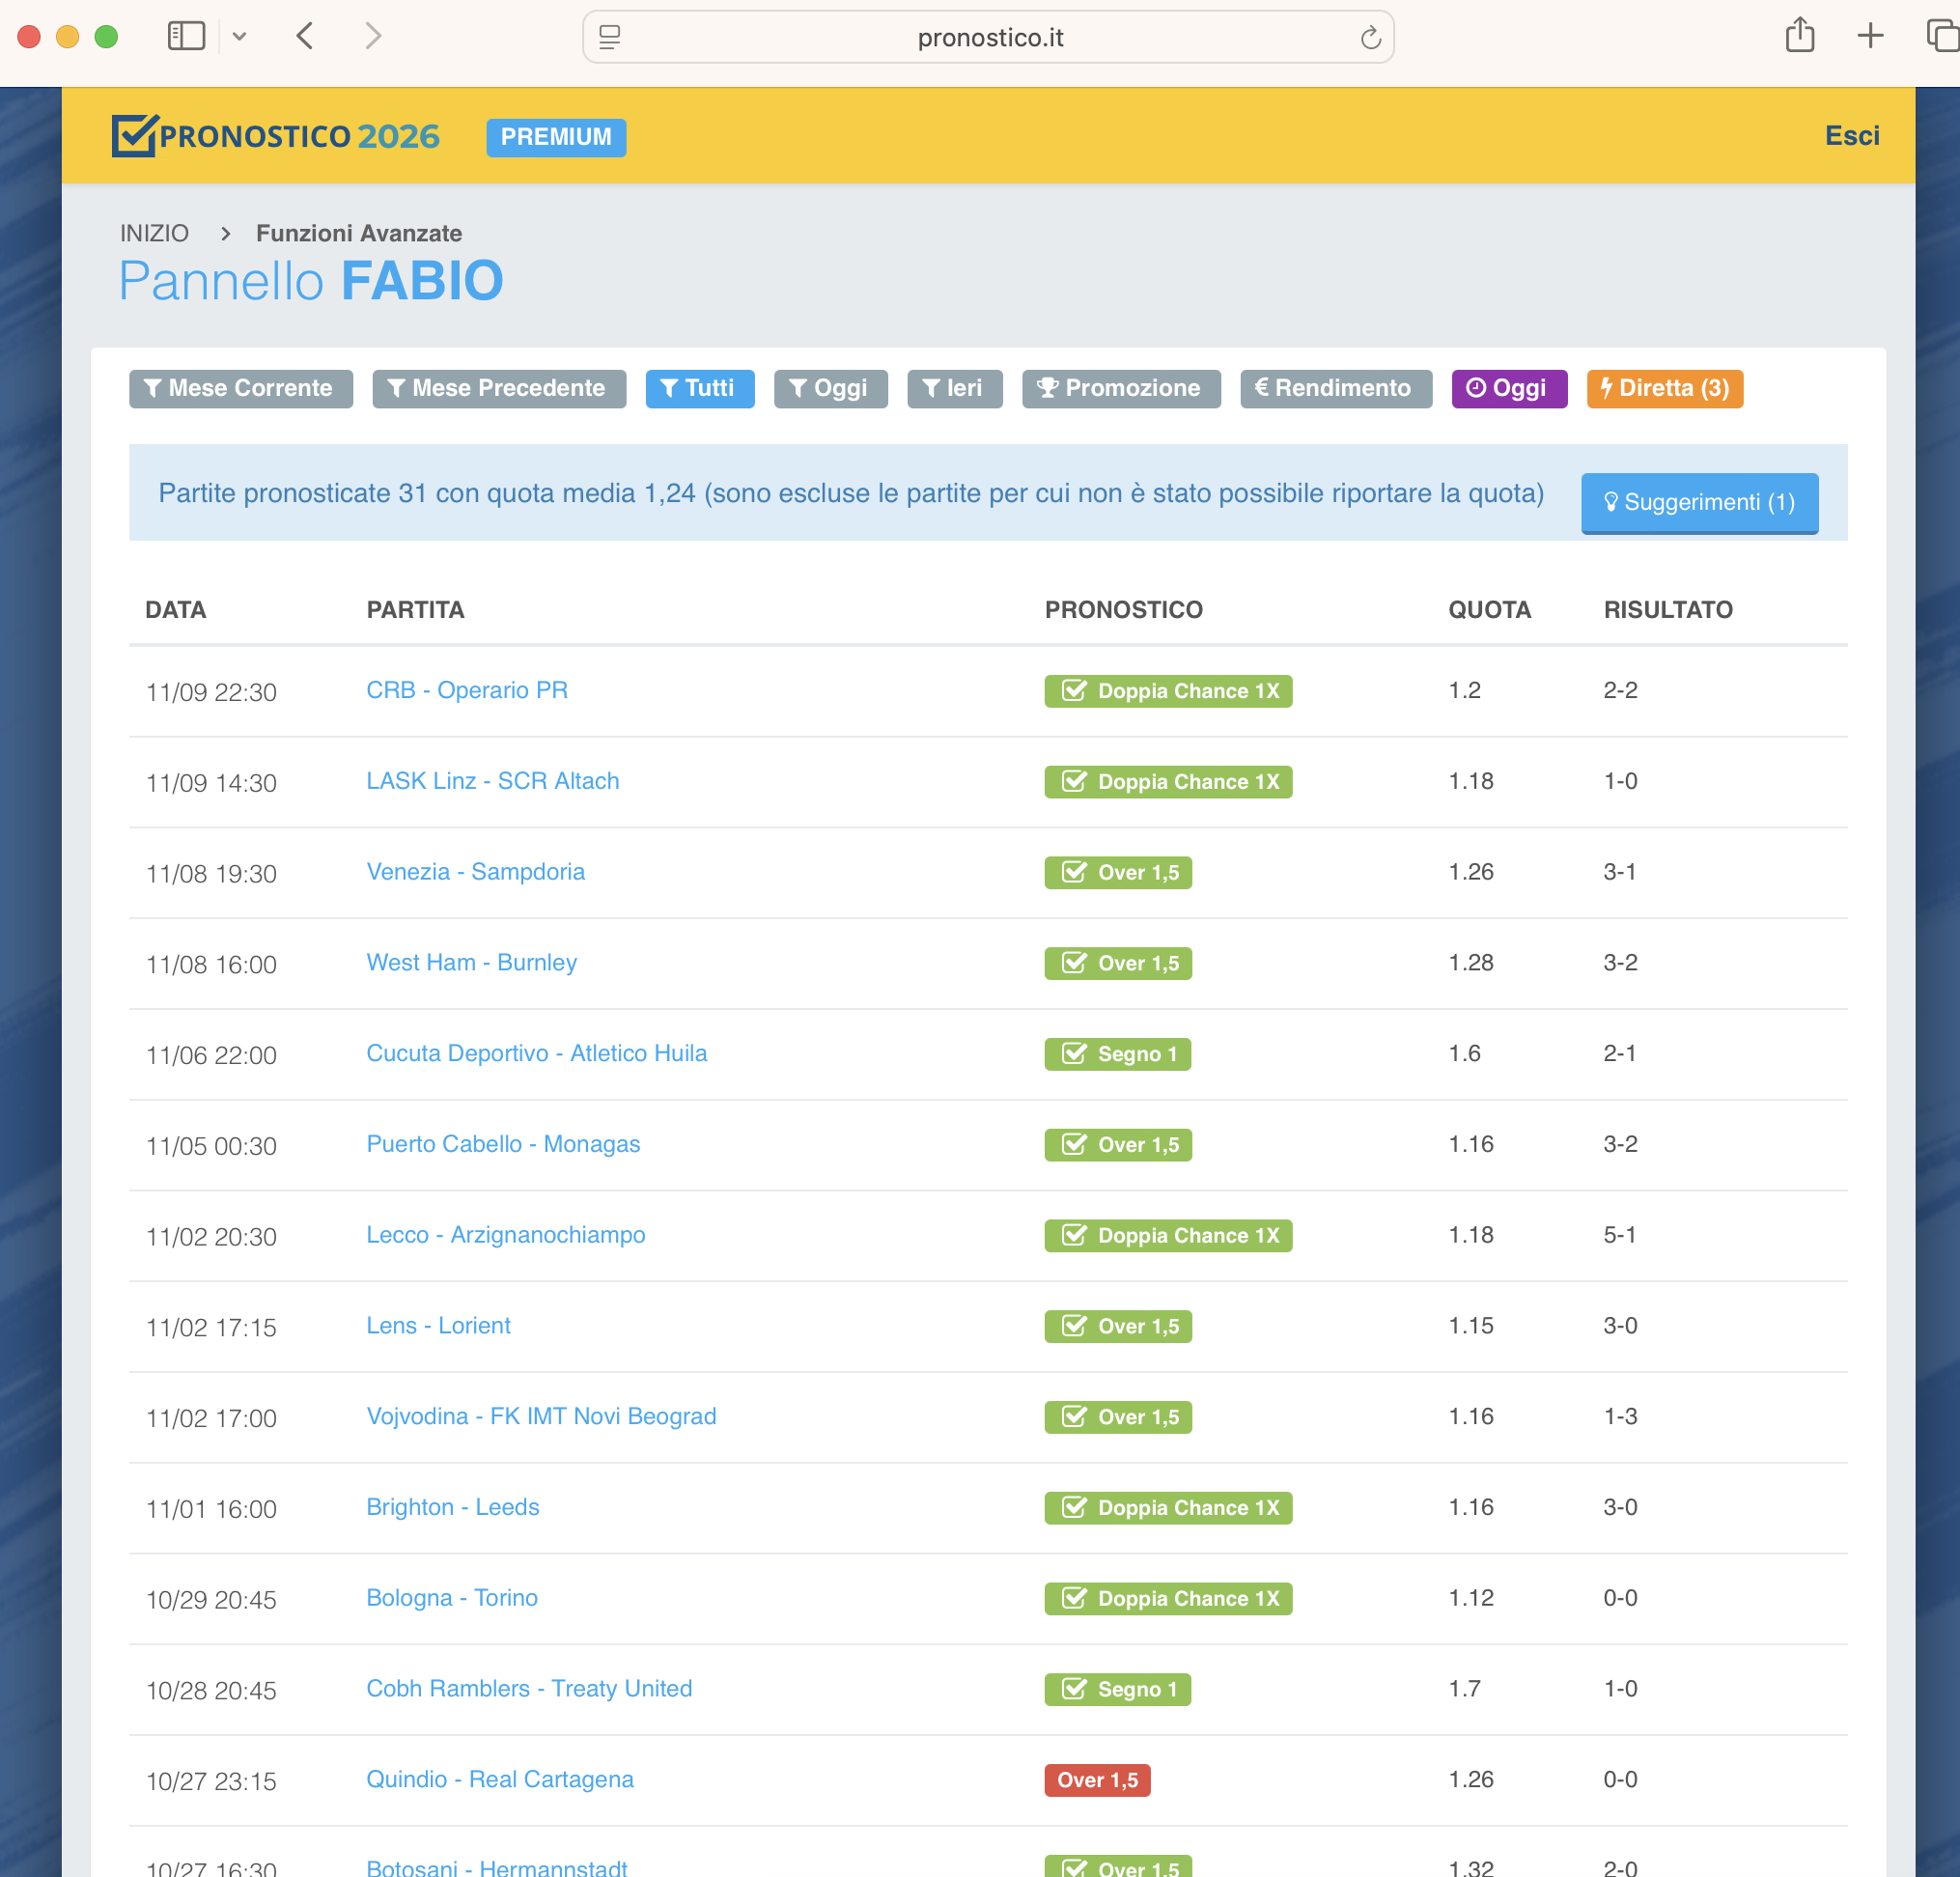
Task: Click the pronostico.it address bar
Action: (989, 38)
